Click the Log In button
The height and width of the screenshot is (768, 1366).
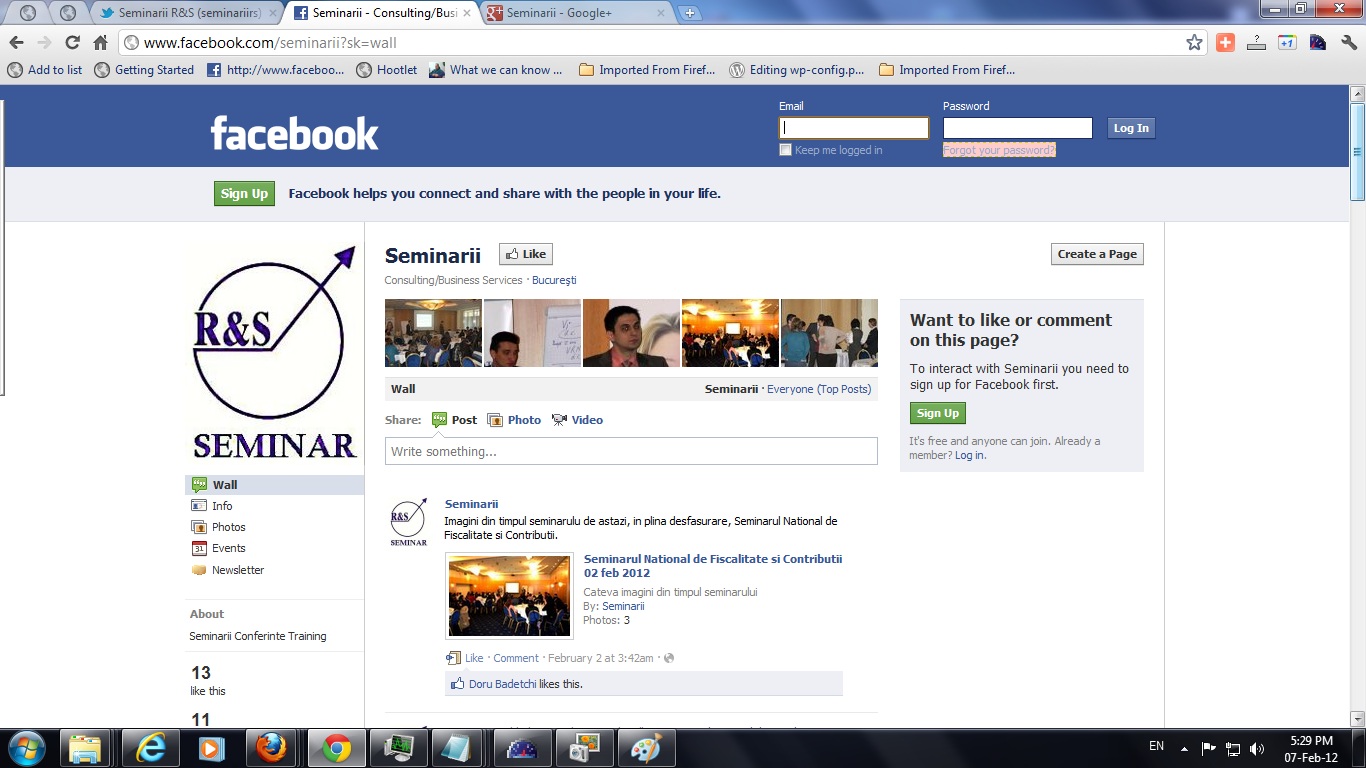point(1131,128)
